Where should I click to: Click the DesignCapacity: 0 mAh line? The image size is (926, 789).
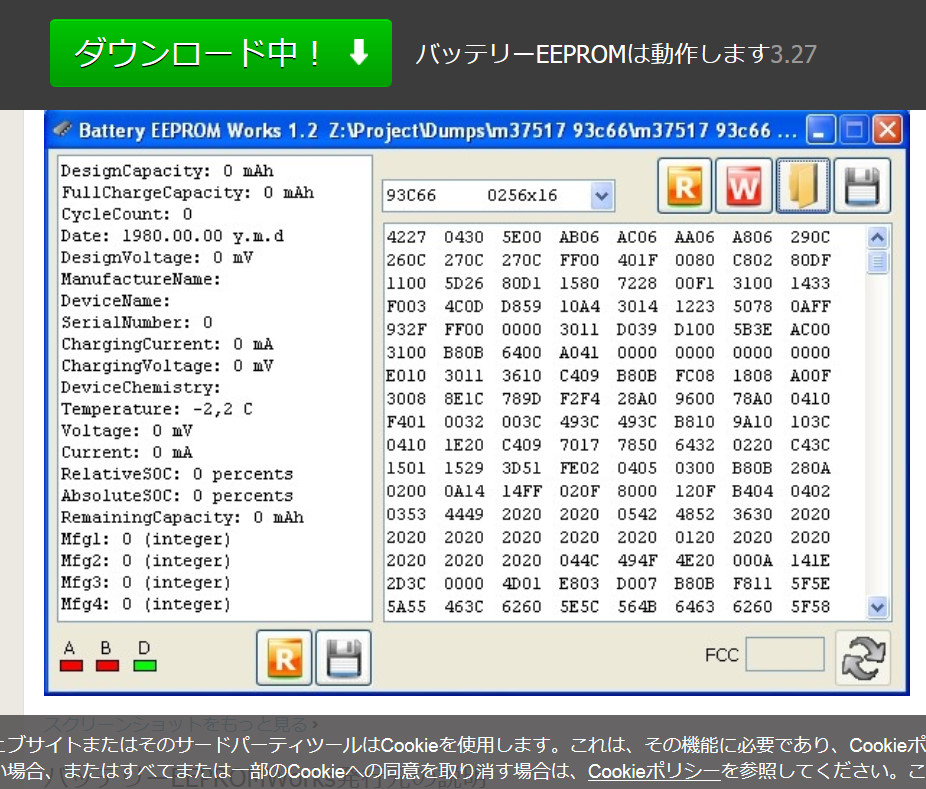[x=167, y=171]
